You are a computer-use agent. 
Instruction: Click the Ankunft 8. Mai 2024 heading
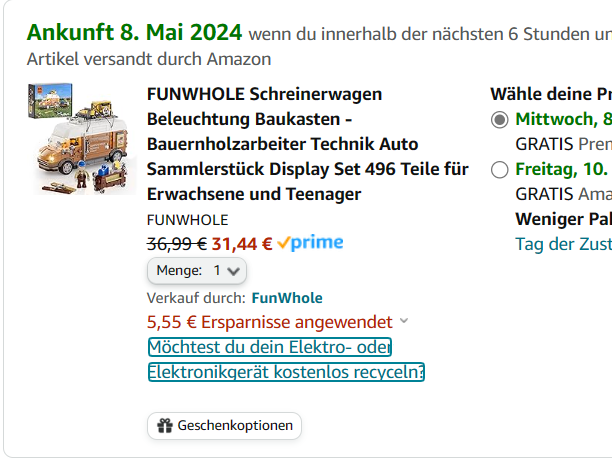135,35
